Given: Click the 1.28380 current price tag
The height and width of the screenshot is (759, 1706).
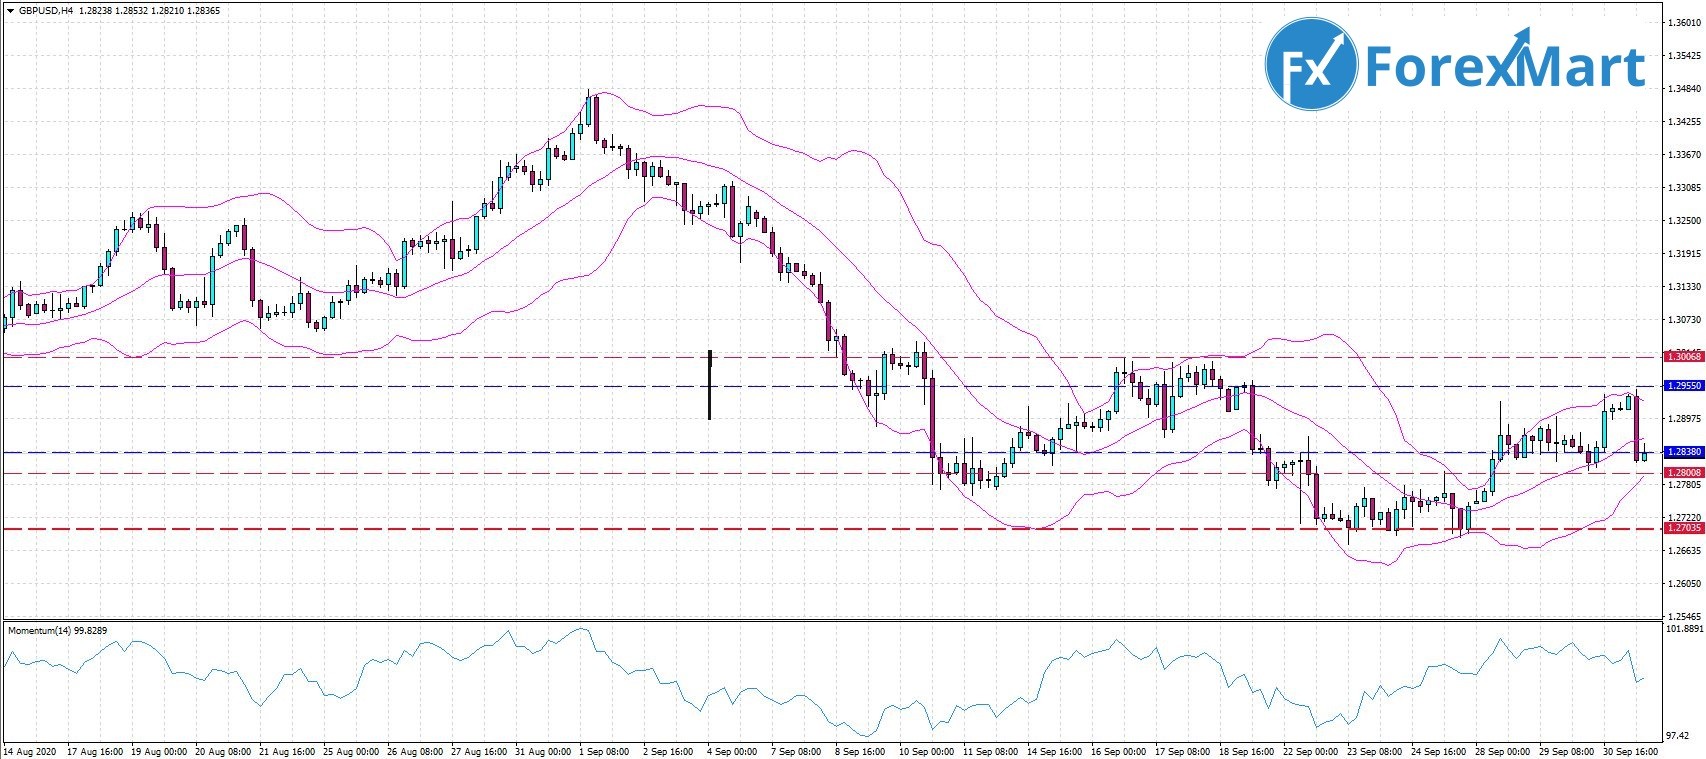Looking at the screenshot, I should pos(1682,452).
